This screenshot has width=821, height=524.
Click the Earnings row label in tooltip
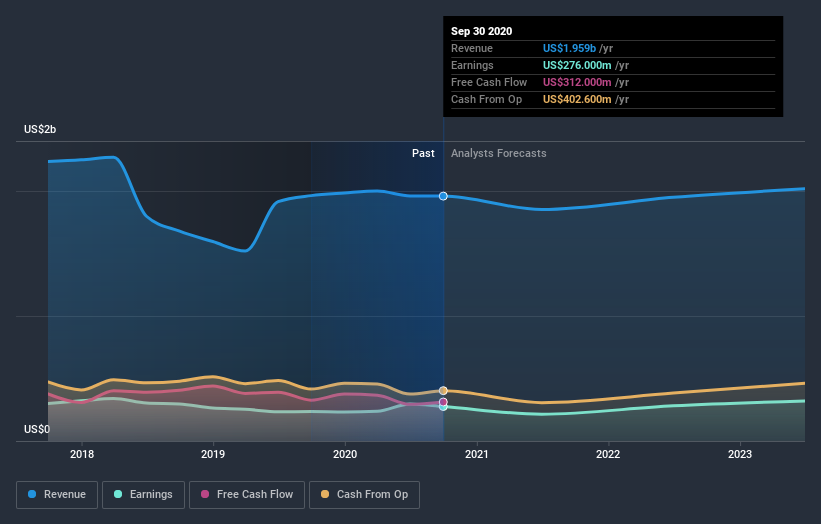click(x=472, y=65)
